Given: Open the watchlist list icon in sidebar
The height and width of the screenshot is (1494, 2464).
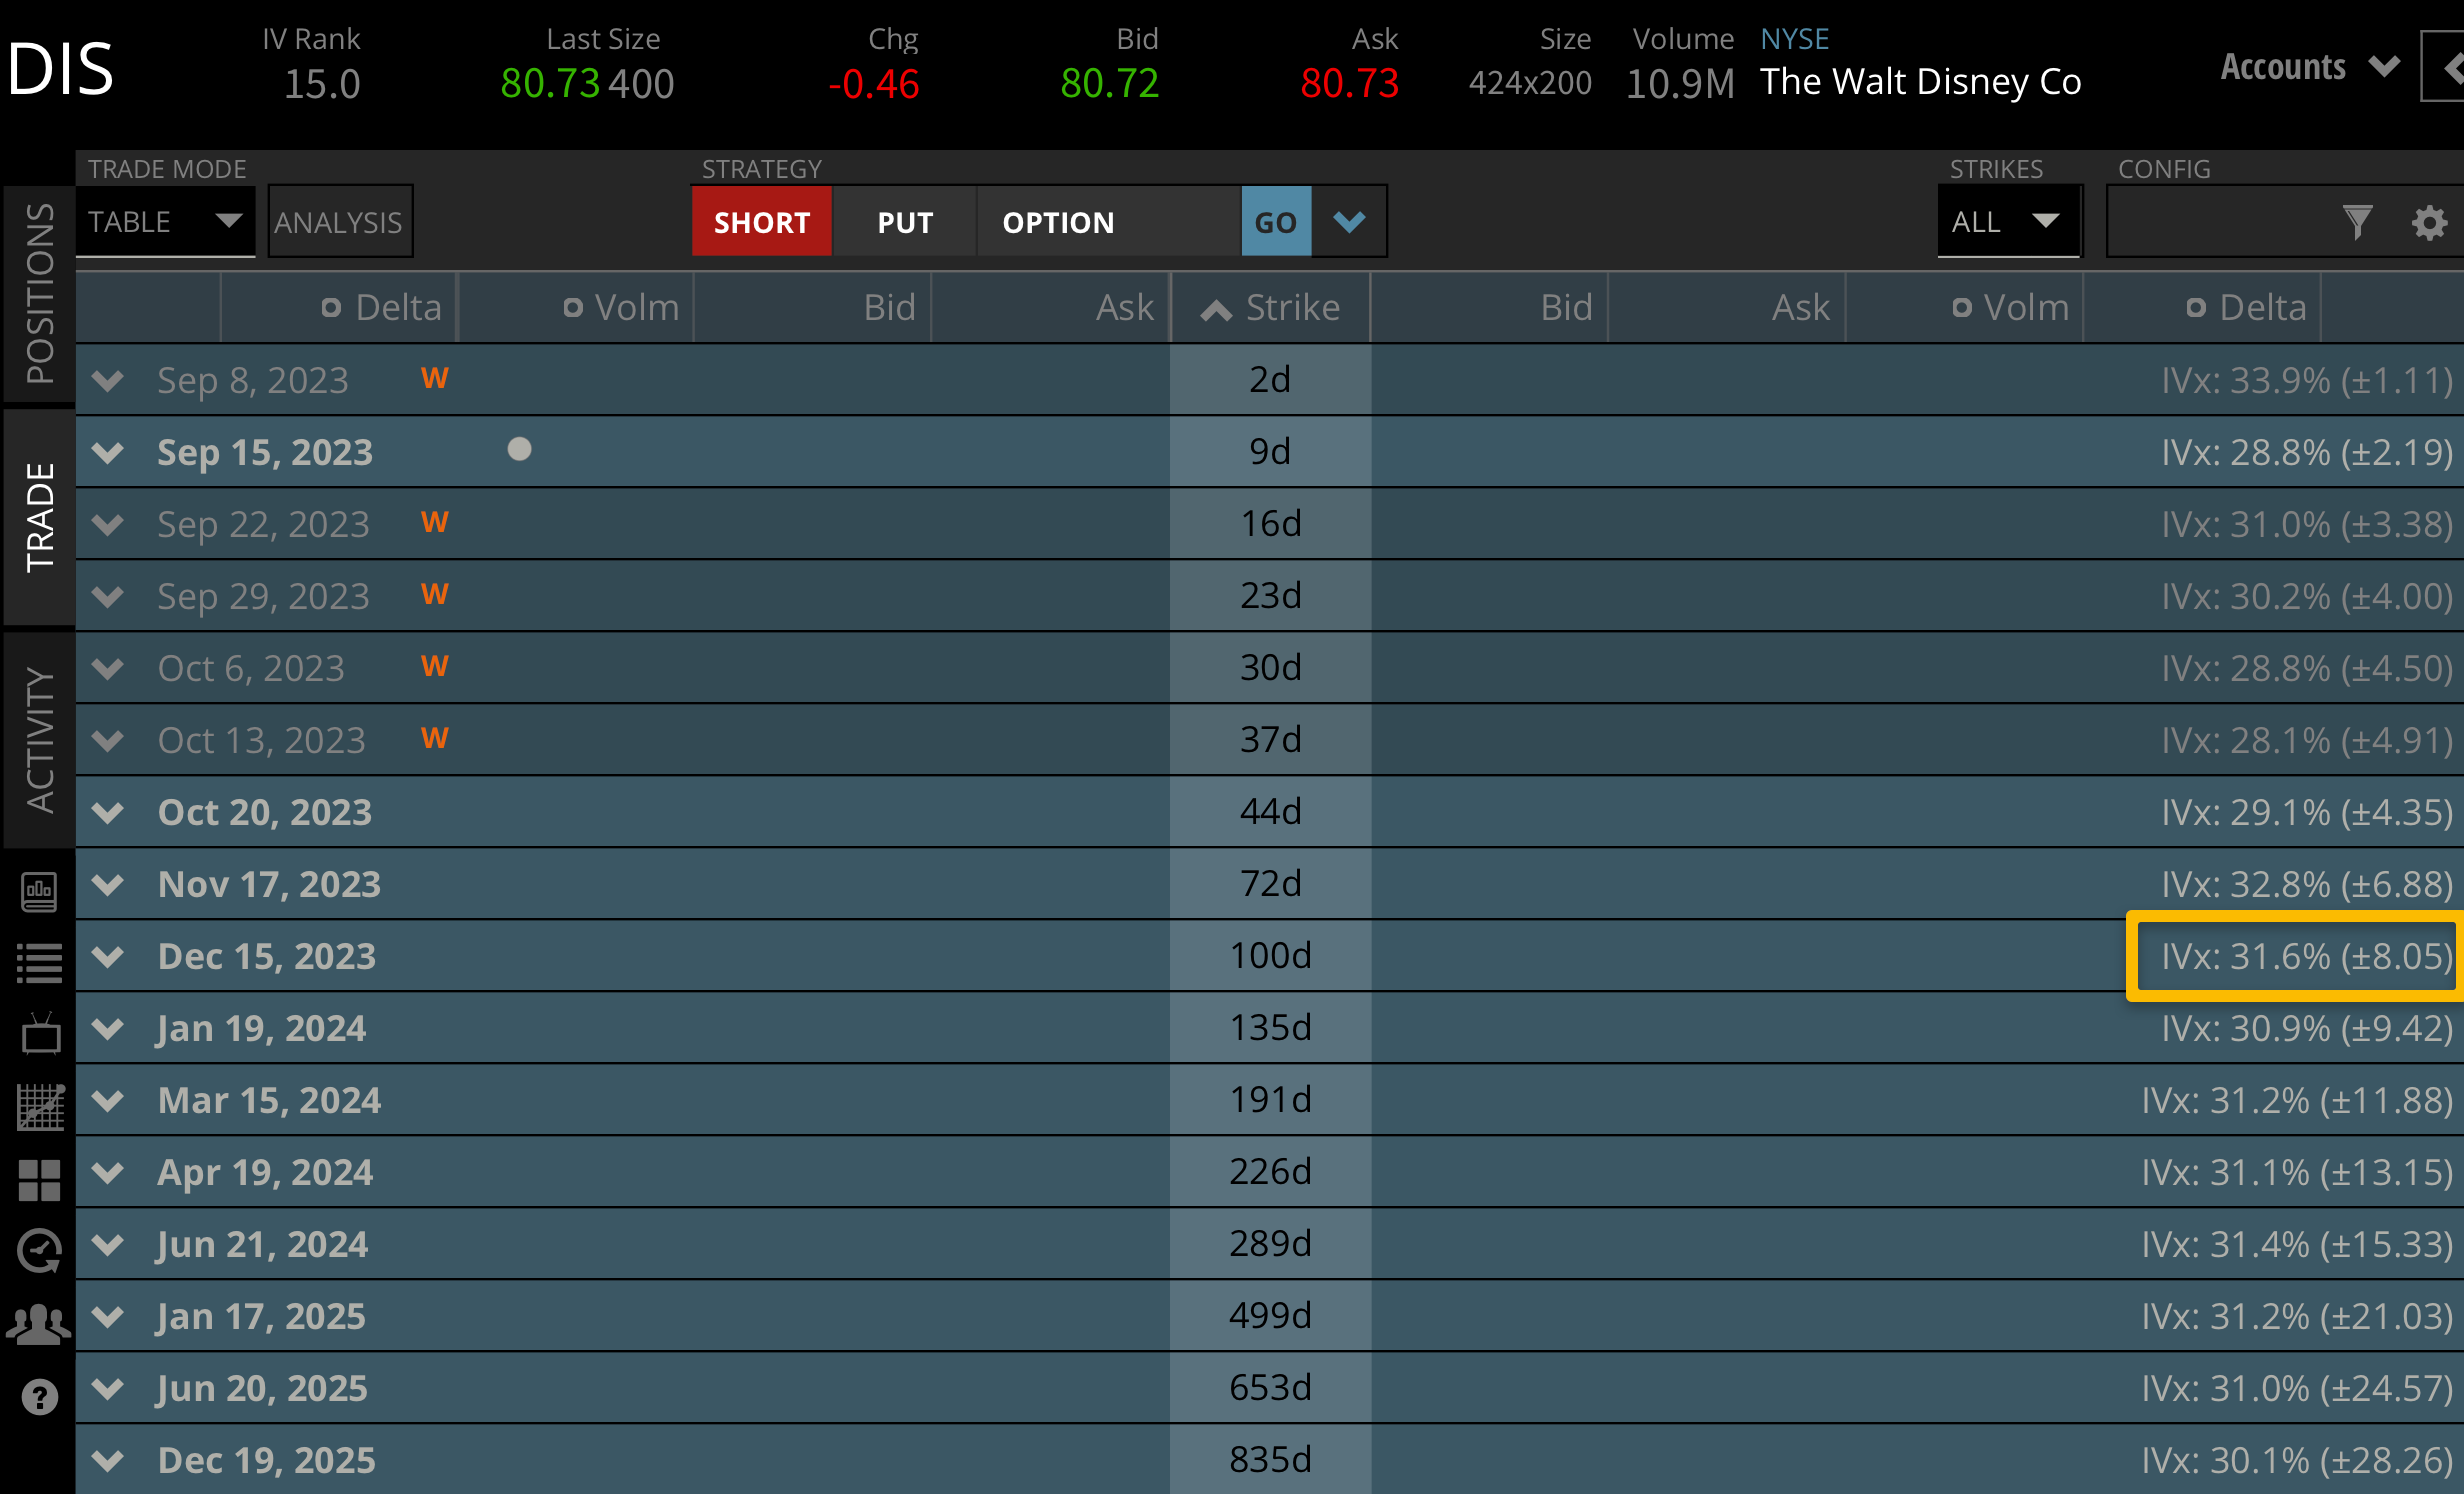Looking at the screenshot, I should (x=39, y=963).
